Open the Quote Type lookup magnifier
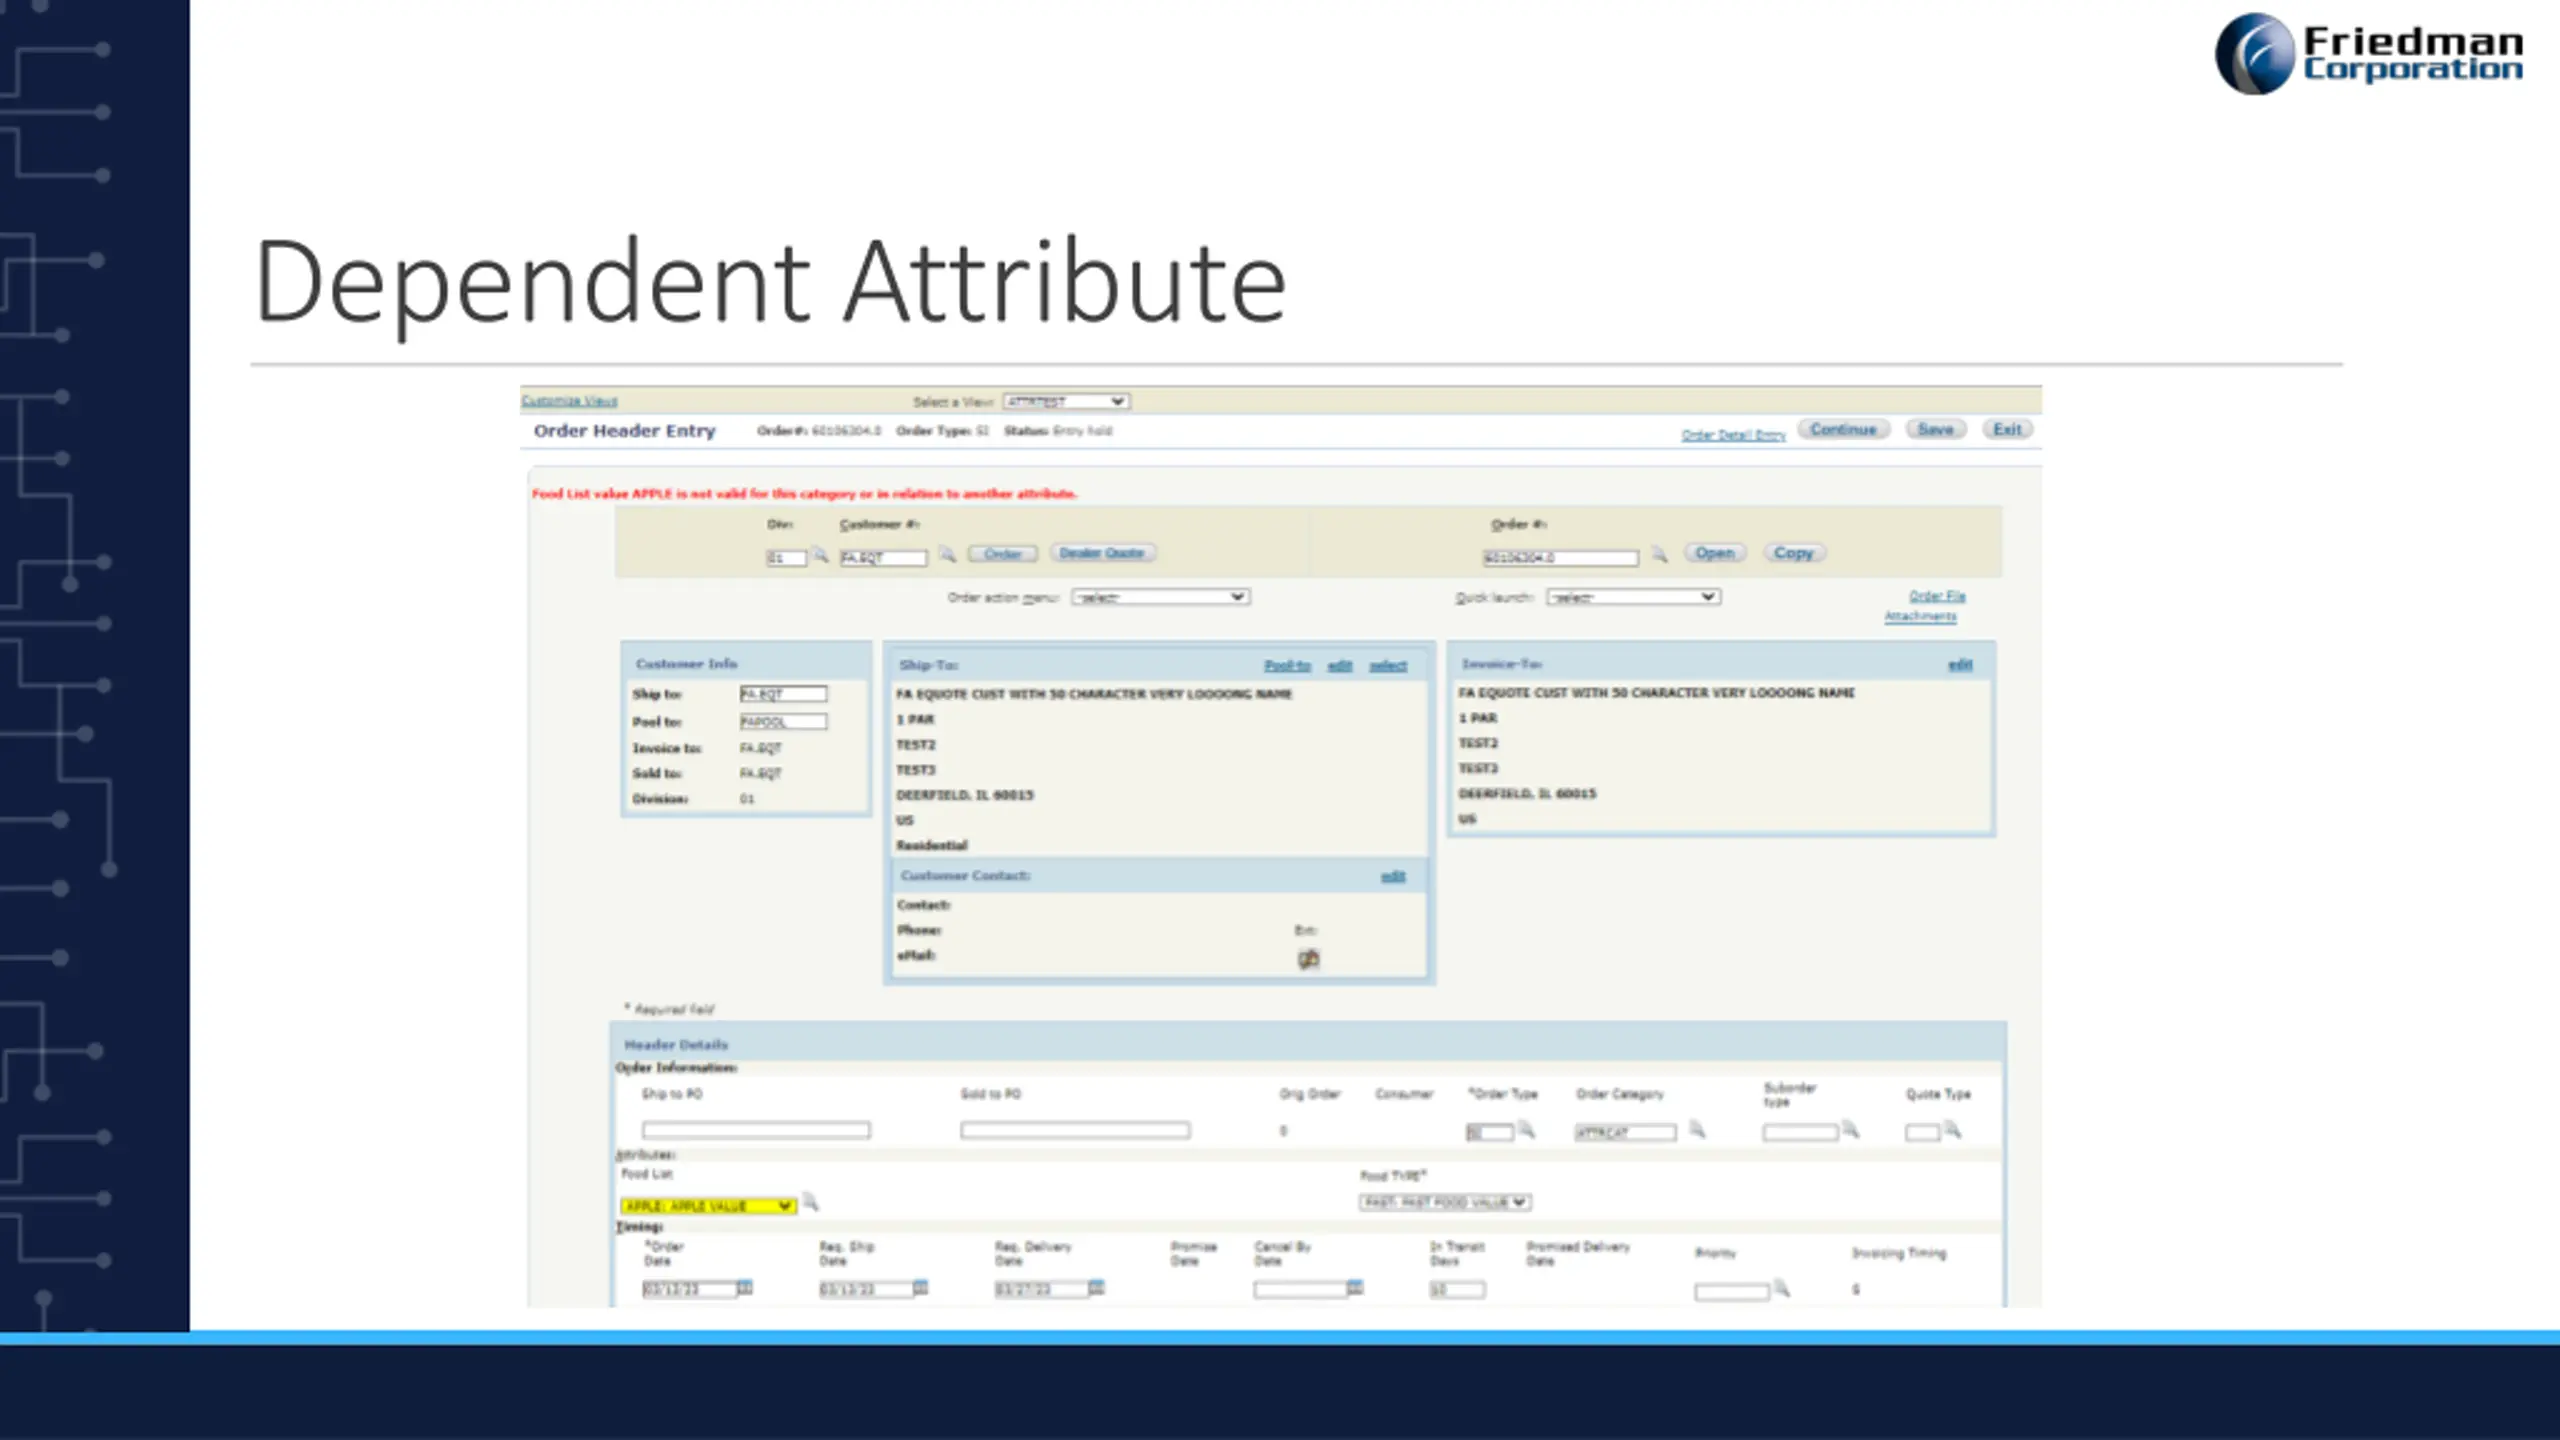This screenshot has height=1440, width=2560. [1952, 1130]
